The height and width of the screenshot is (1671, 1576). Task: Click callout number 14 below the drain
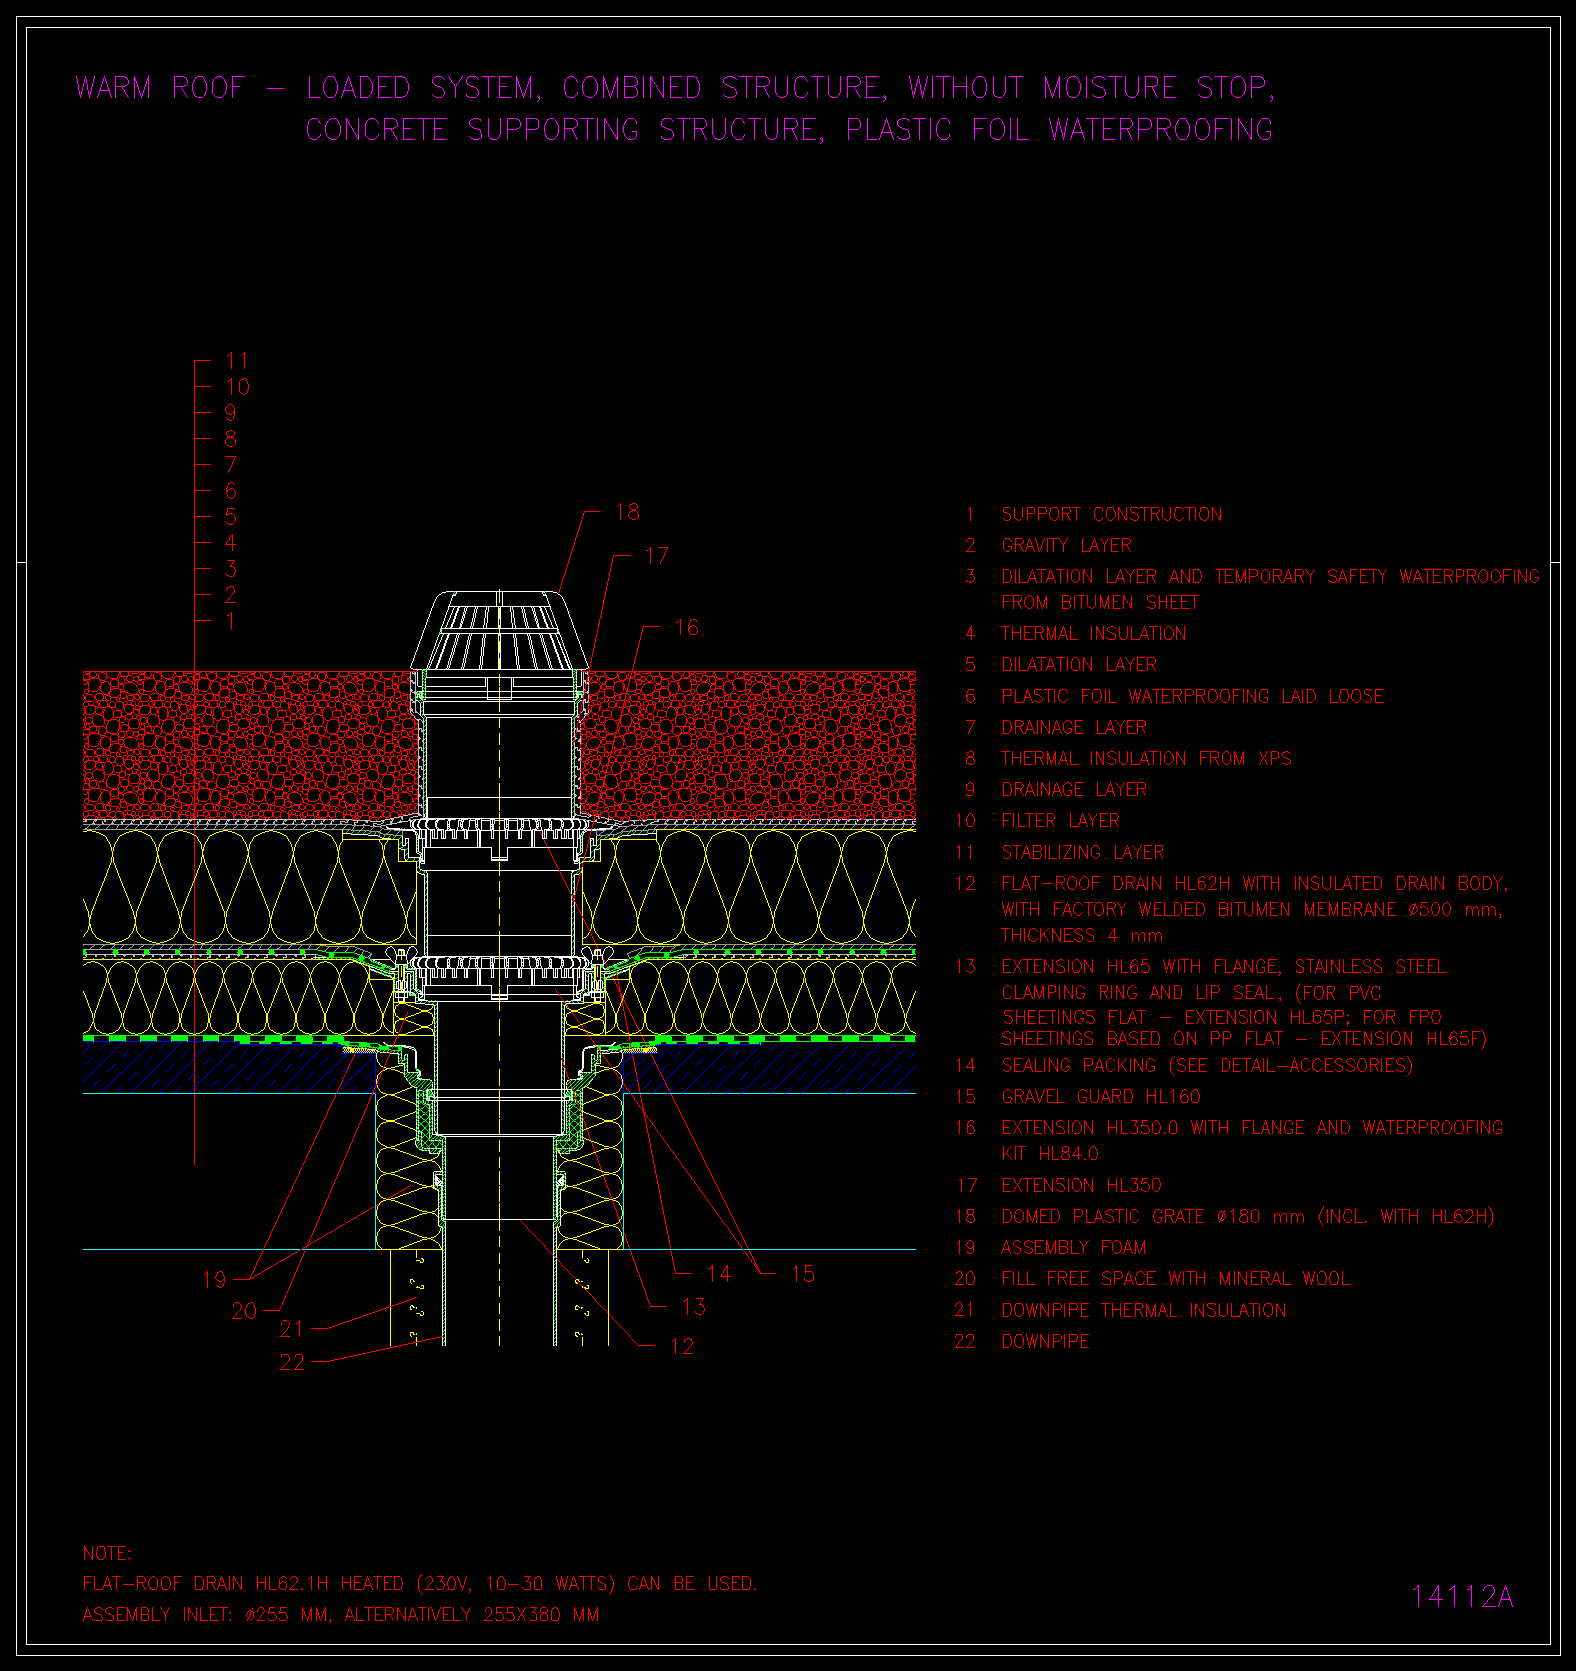pos(718,1274)
